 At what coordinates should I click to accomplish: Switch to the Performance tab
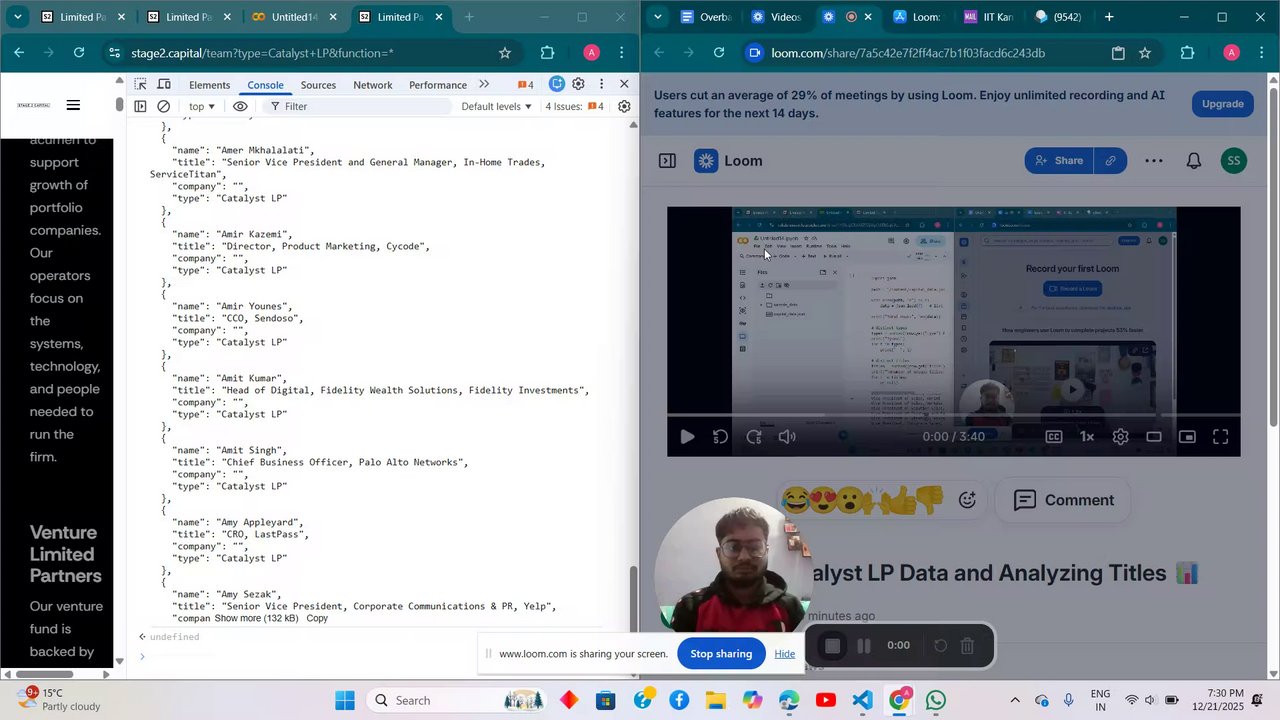click(x=438, y=85)
